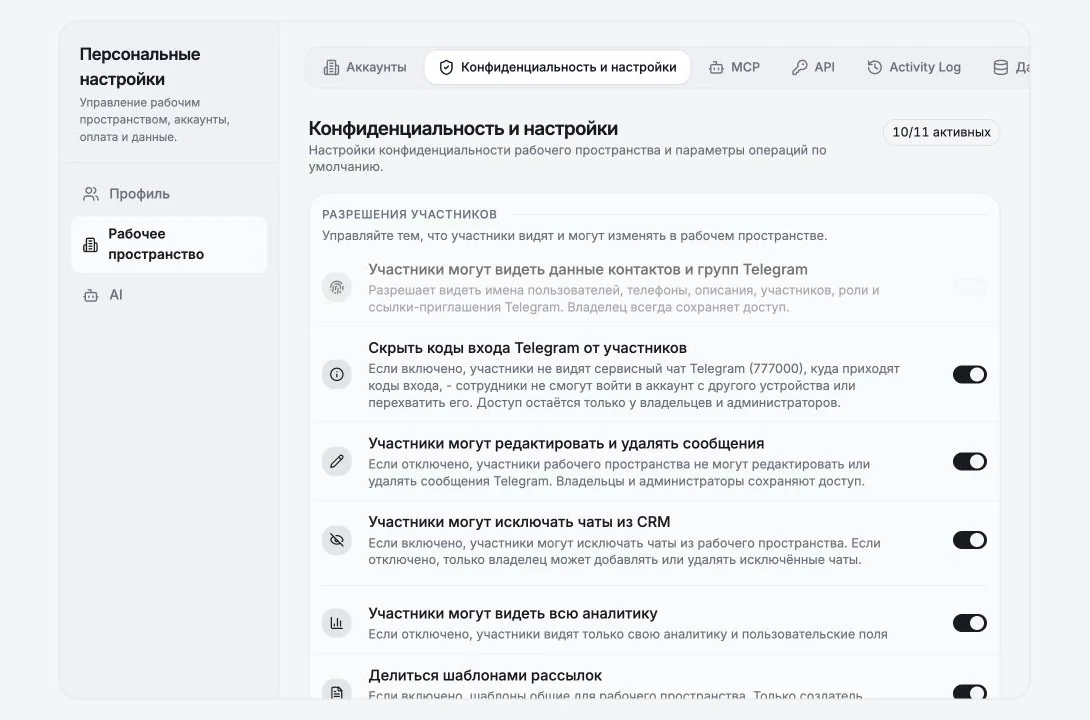
Task: Click the fingerprint icon for Telegram contact data
Action: 336,287
